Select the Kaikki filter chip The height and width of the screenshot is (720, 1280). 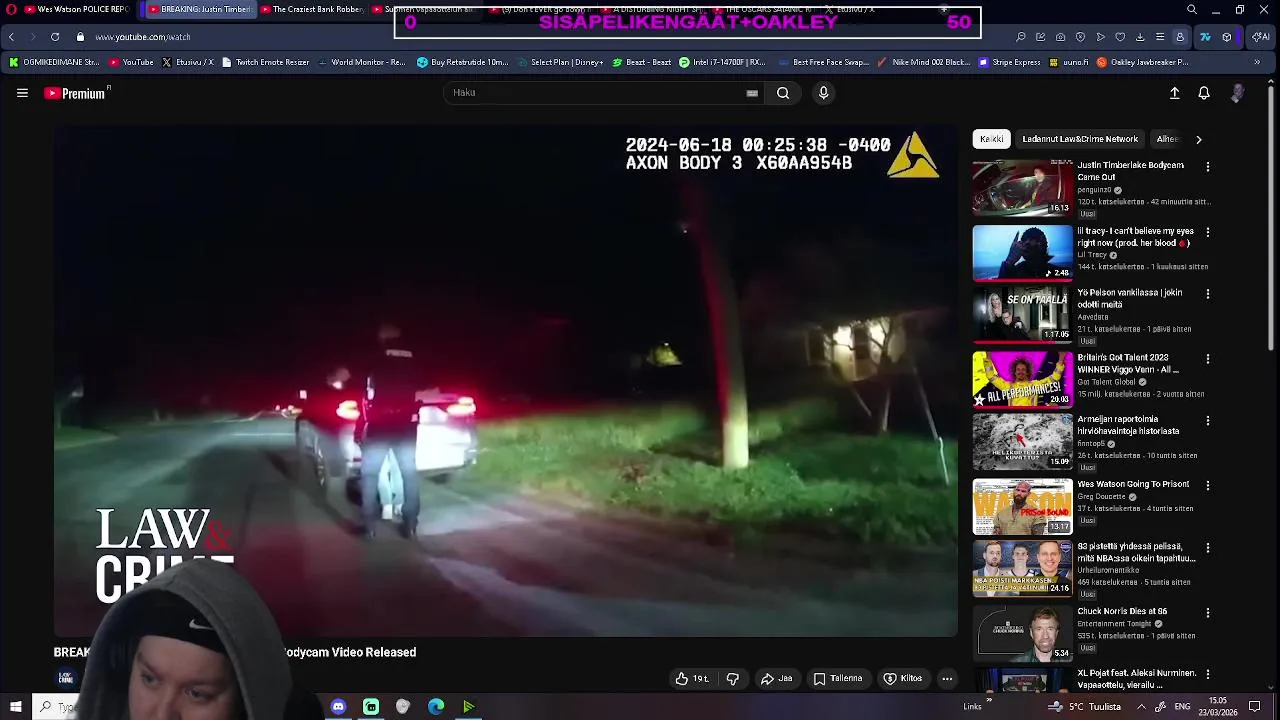(x=991, y=139)
